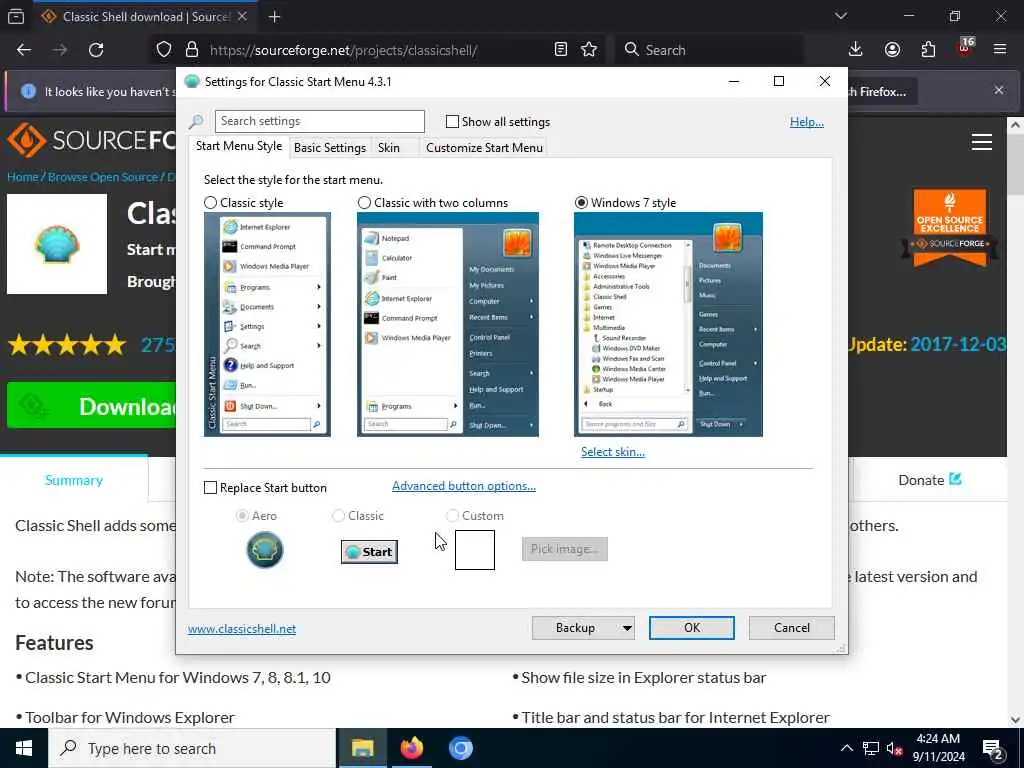Select Classic with two columns option
Viewport: 1024px width, 768px height.
[x=364, y=203]
